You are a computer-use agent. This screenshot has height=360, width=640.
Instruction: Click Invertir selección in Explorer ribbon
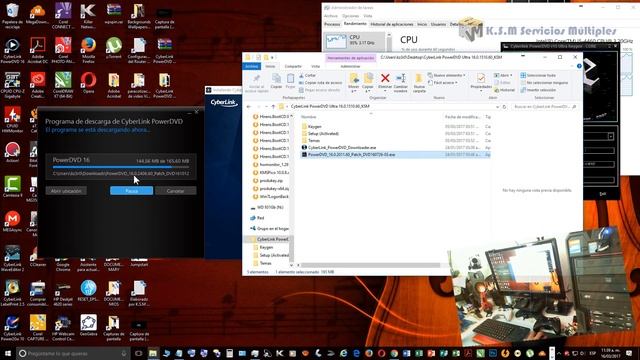538,90
